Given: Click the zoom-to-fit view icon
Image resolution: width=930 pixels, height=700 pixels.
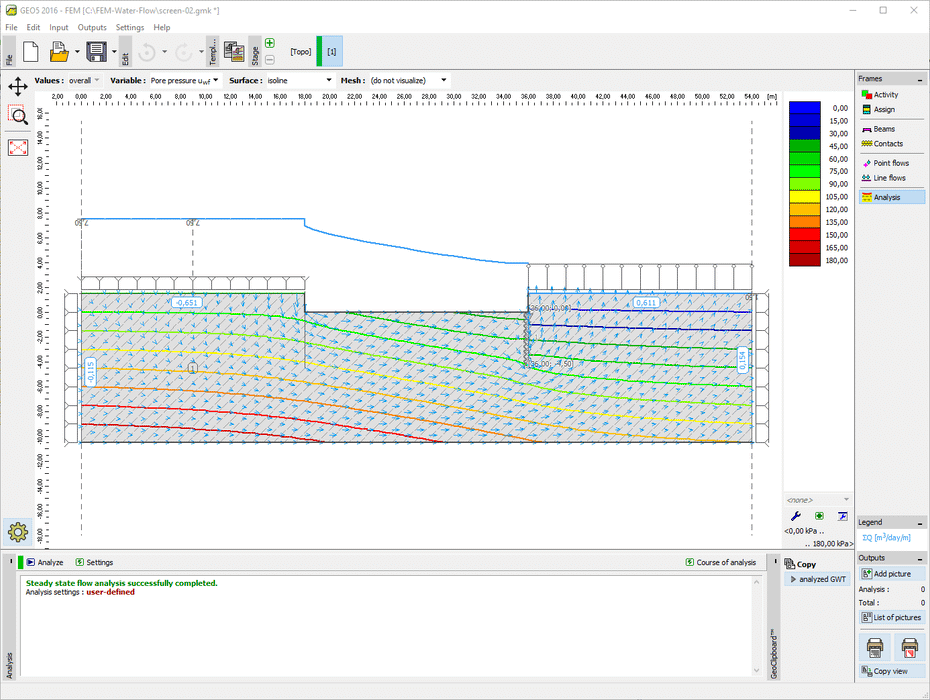Looking at the screenshot, I should click(x=17, y=147).
